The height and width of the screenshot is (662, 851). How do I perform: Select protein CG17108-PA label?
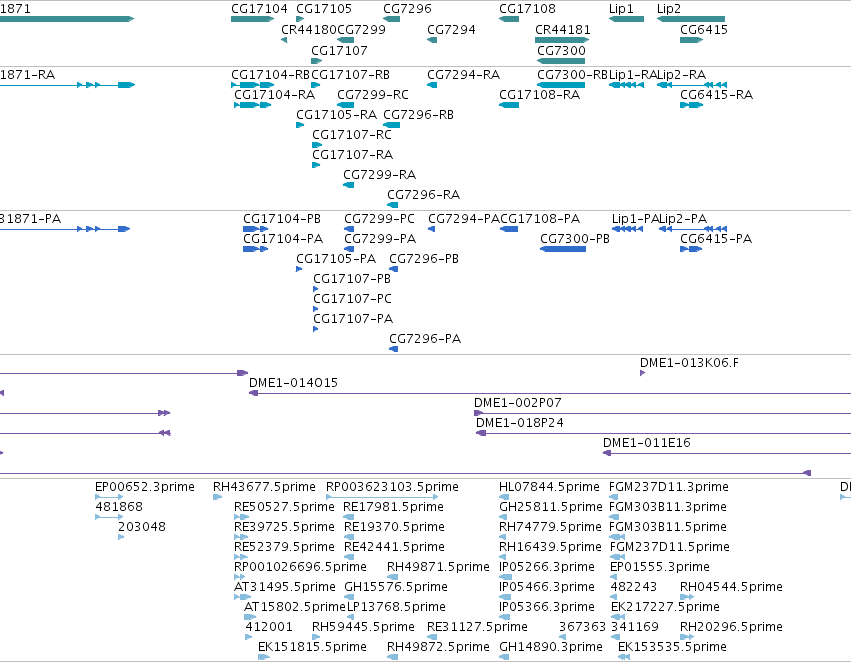(540, 219)
